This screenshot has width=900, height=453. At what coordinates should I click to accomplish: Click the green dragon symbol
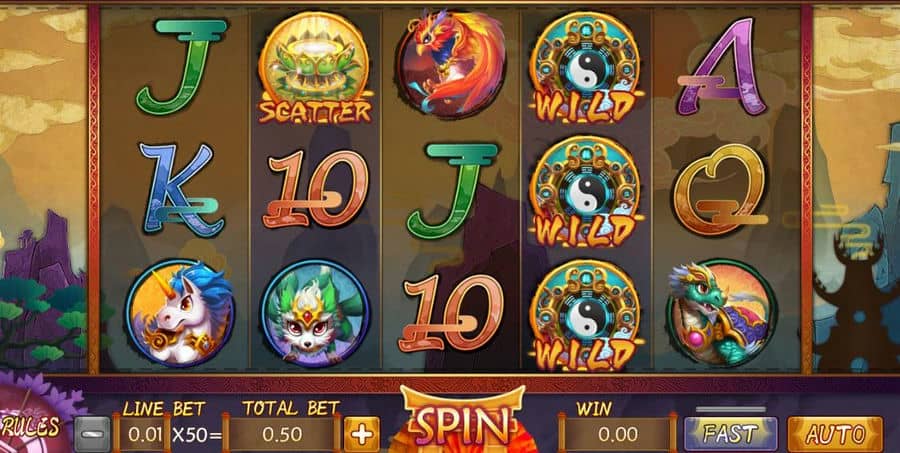pos(721,313)
